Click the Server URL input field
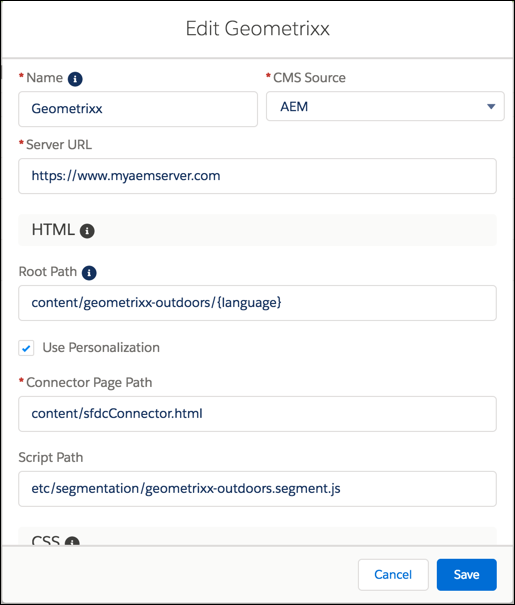515x605 pixels. 257,176
